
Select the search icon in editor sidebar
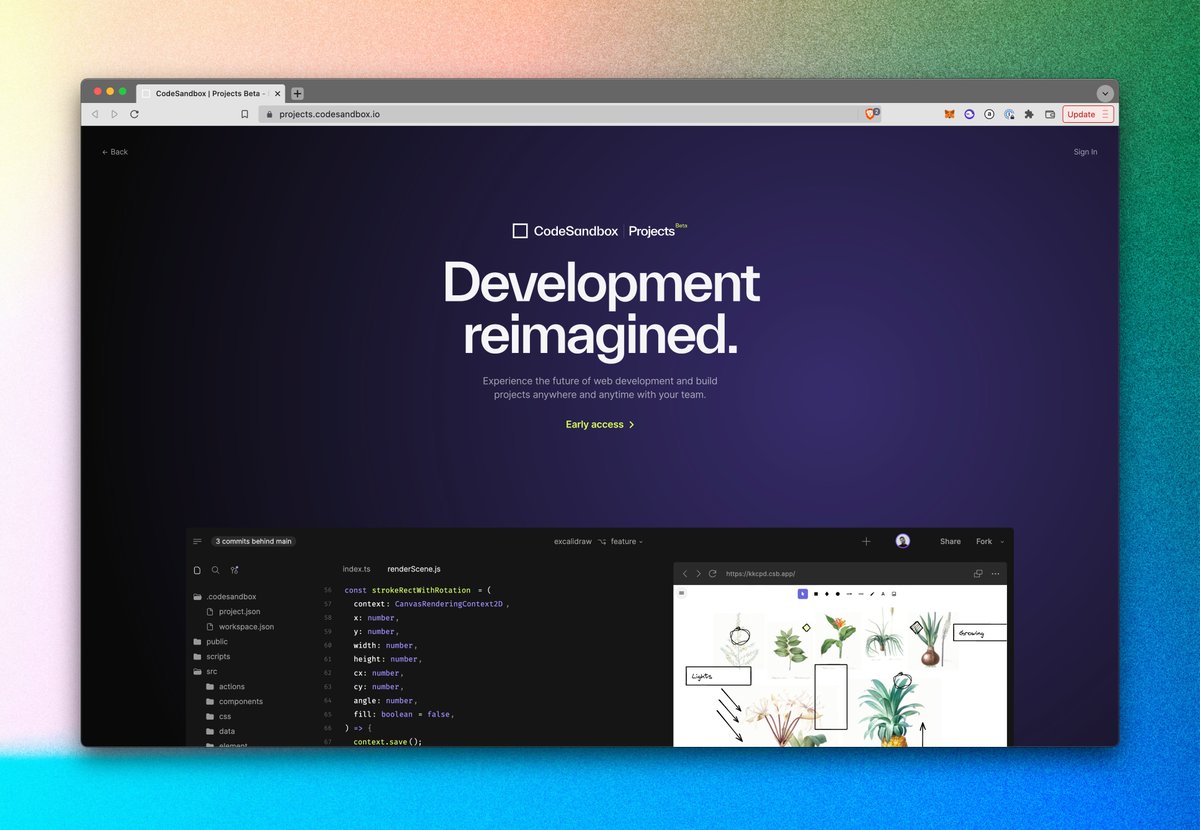215,570
